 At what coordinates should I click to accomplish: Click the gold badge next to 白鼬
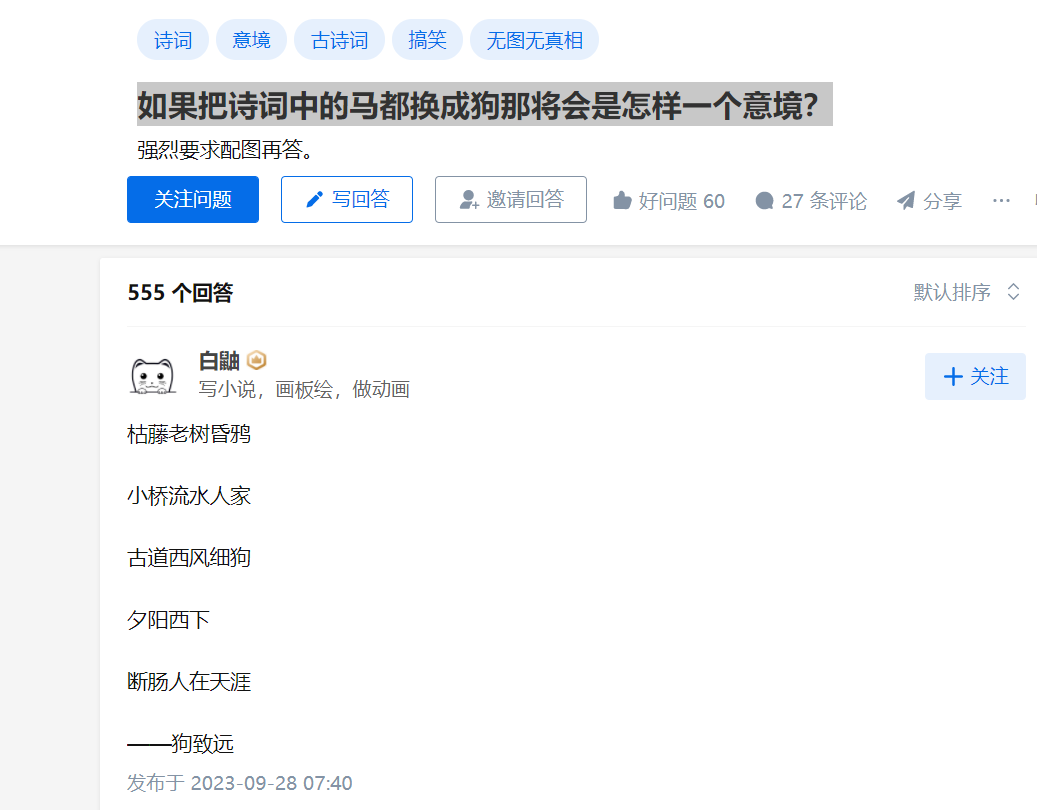tap(257, 360)
